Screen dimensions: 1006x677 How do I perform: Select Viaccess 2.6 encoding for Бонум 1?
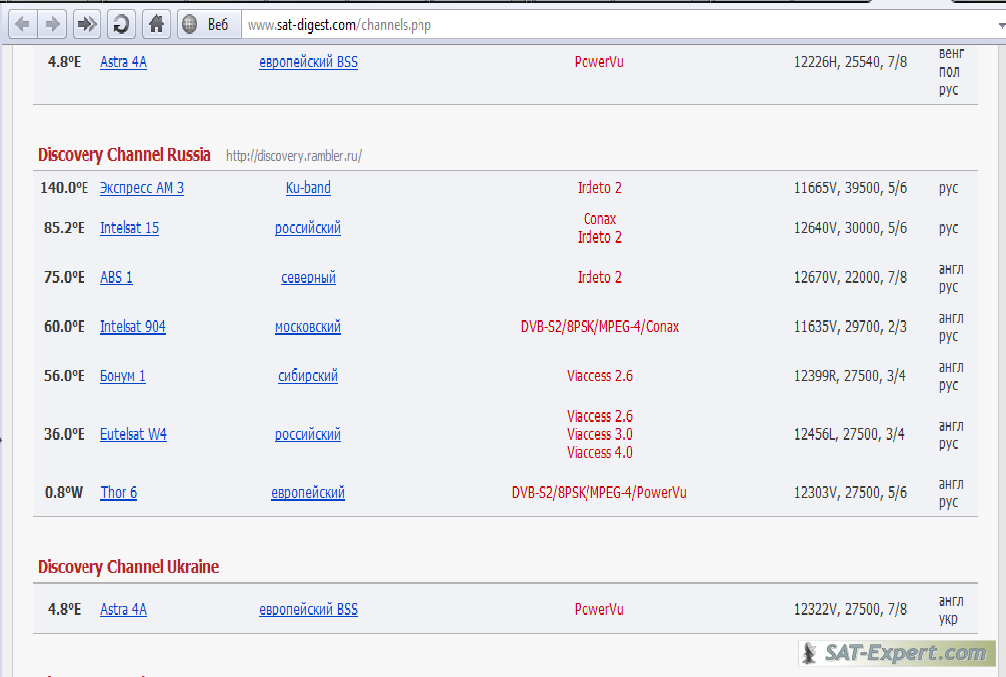click(x=599, y=376)
